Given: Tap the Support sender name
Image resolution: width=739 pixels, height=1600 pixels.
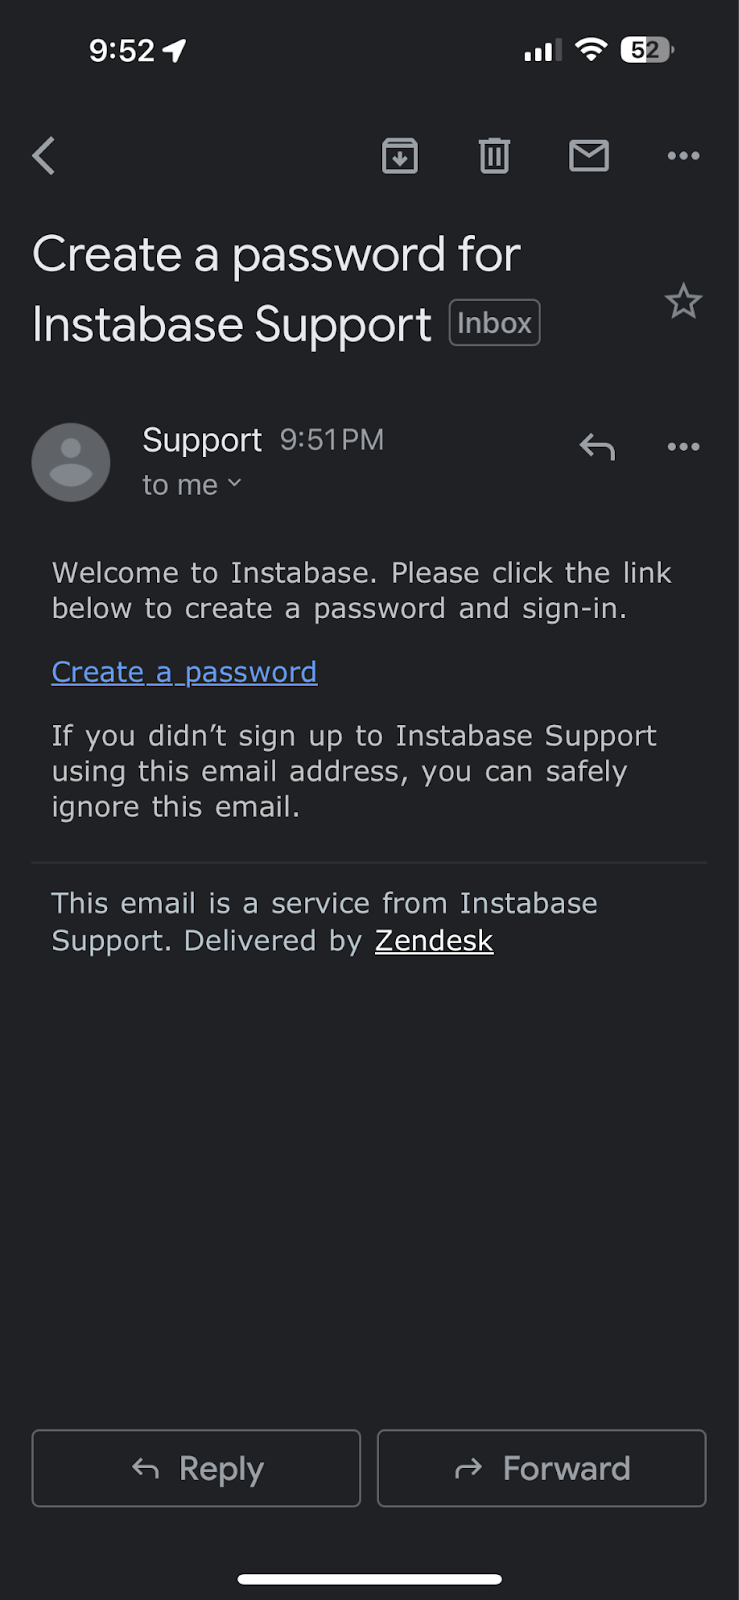Looking at the screenshot, I should click(x=202, y=440).
